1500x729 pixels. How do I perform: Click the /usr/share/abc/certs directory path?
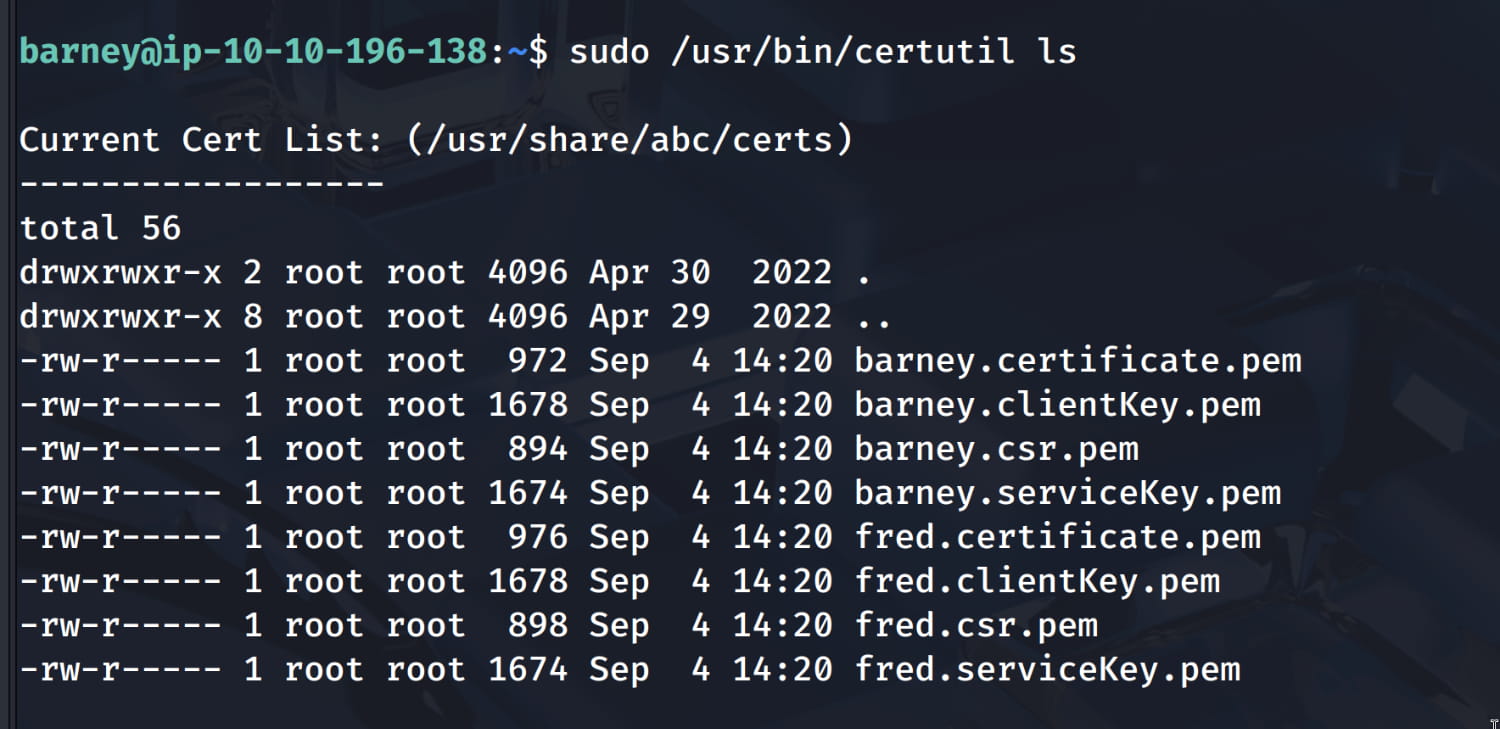630,140
